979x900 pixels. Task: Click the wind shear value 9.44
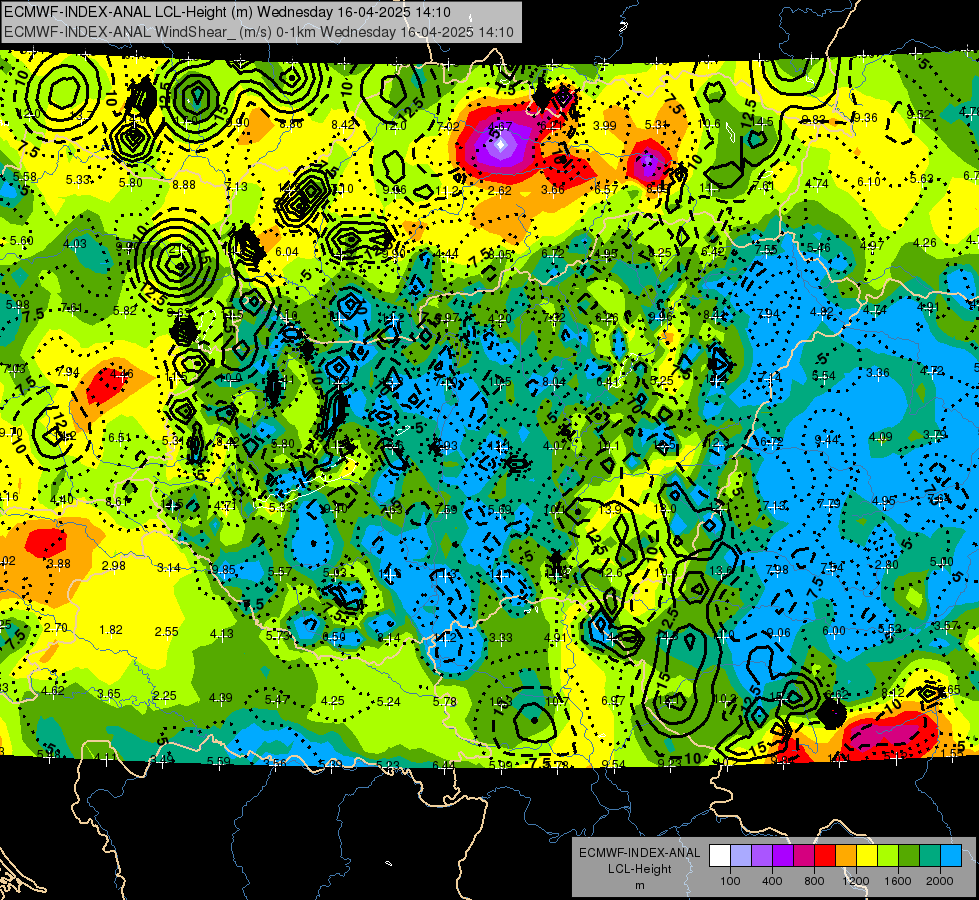tap(827, 440)
